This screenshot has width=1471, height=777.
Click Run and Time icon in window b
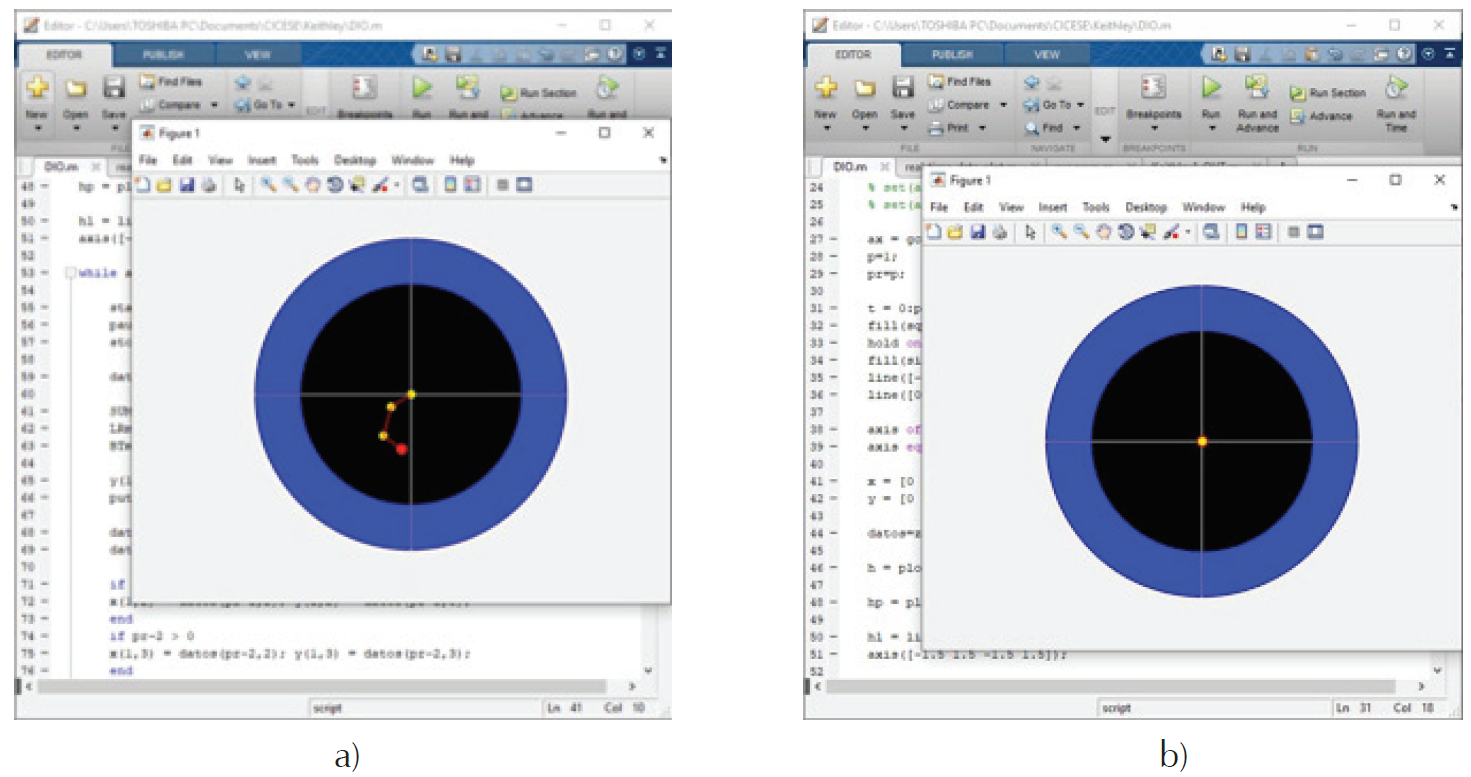click(x=1395, y=90)
